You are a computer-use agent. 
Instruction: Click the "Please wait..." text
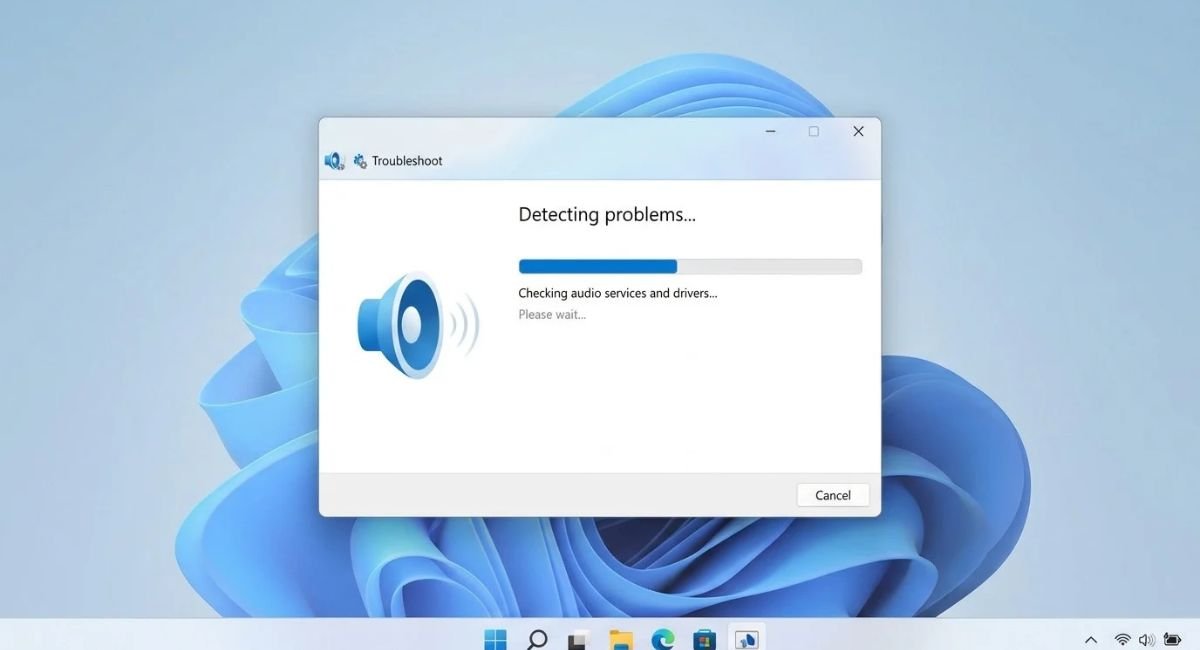coord(552,314)
